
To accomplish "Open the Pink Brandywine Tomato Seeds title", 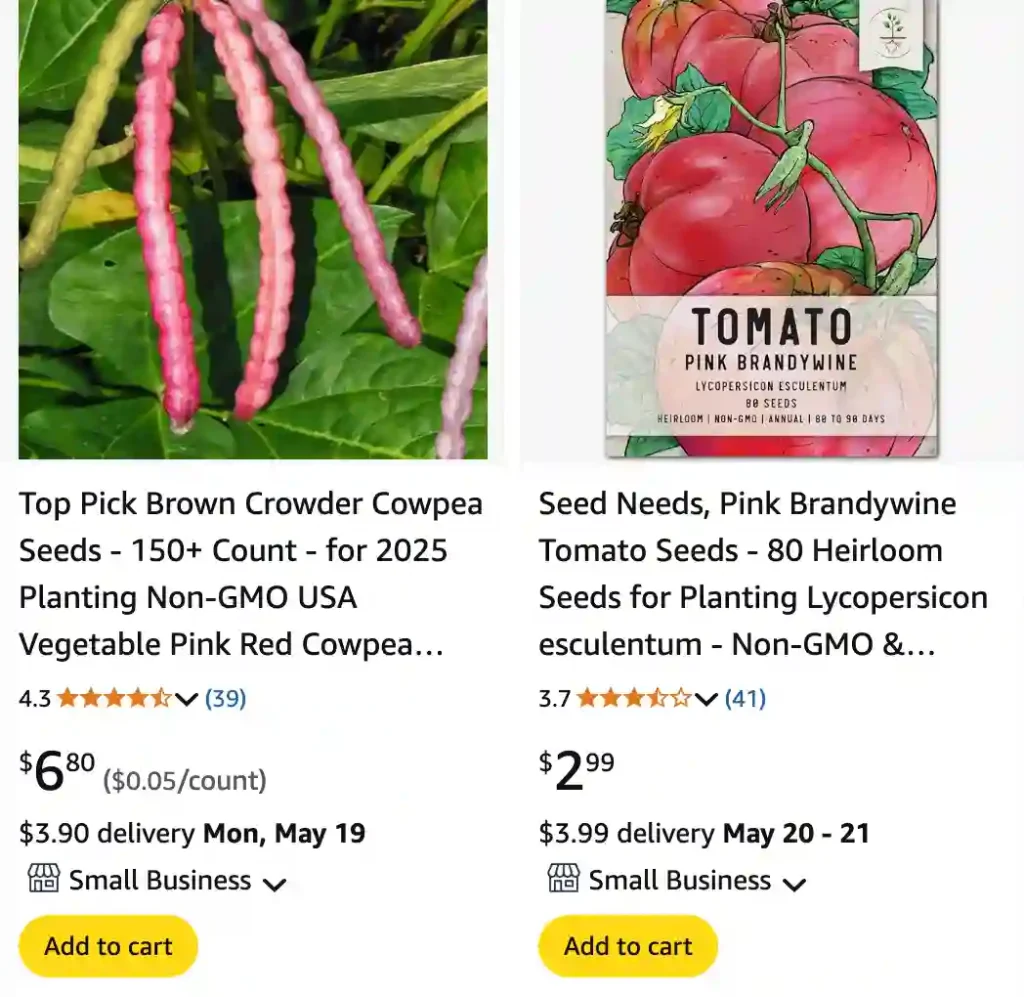I will point(762,574).
